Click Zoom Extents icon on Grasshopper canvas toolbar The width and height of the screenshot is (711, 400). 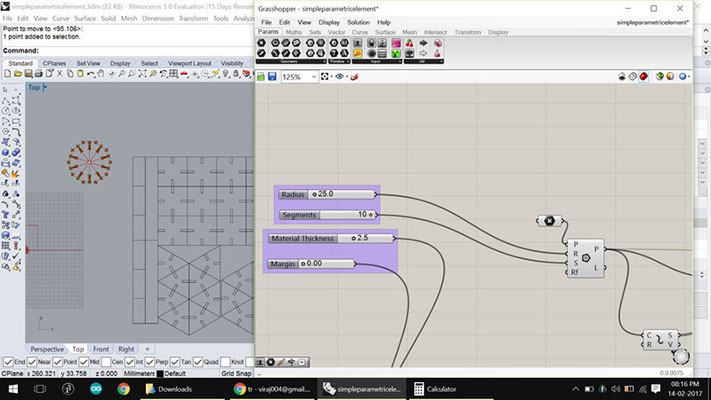click(325, 77)
